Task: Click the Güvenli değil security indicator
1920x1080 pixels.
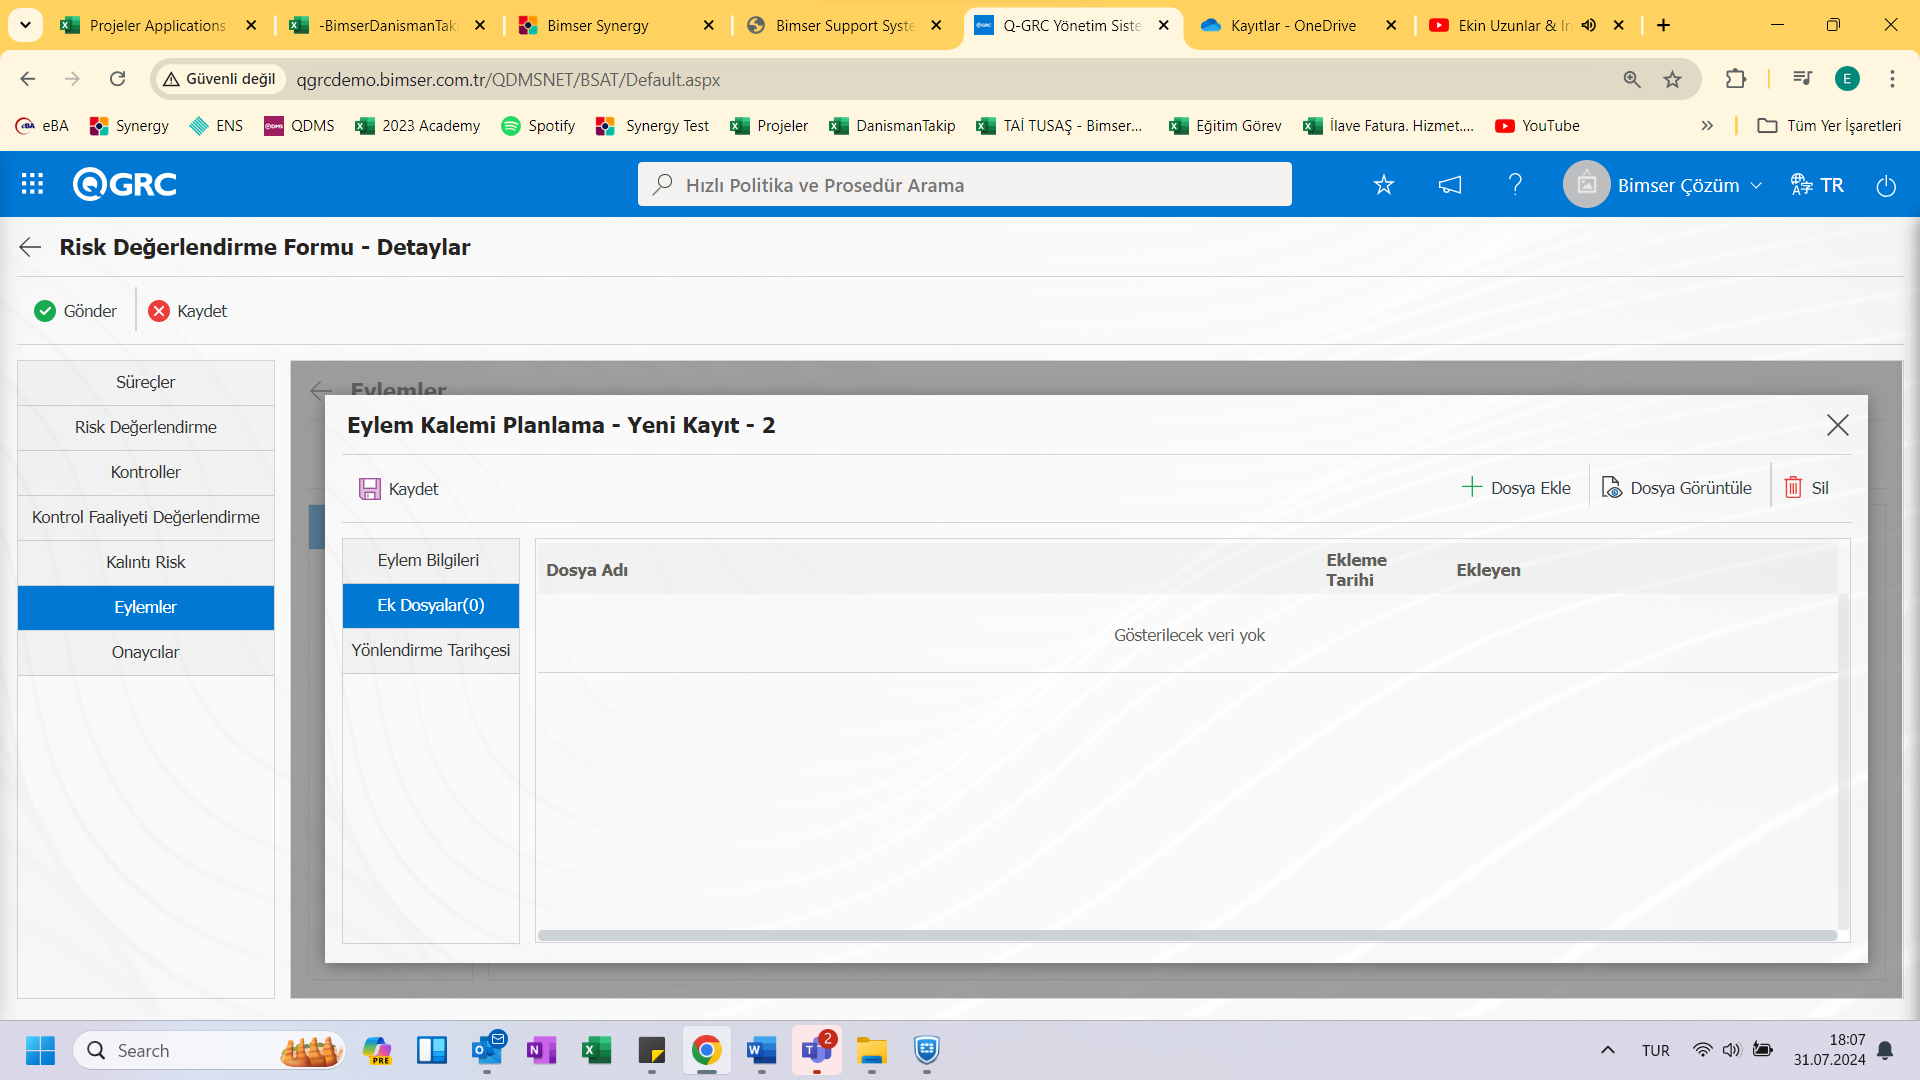Action: 220,79
